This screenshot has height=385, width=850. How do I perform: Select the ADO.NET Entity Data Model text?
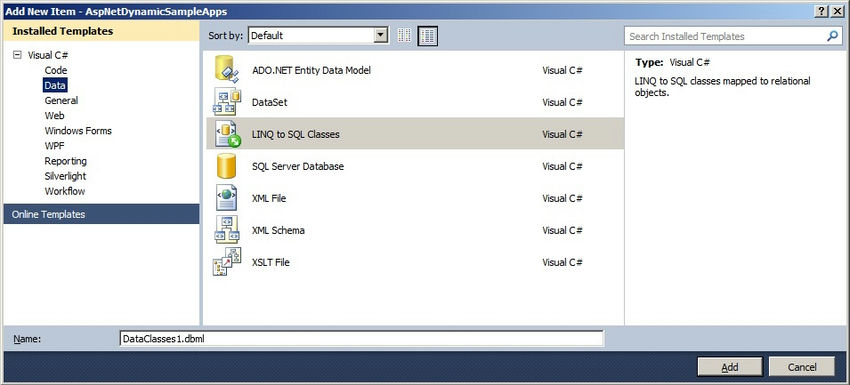click(311, 70)
